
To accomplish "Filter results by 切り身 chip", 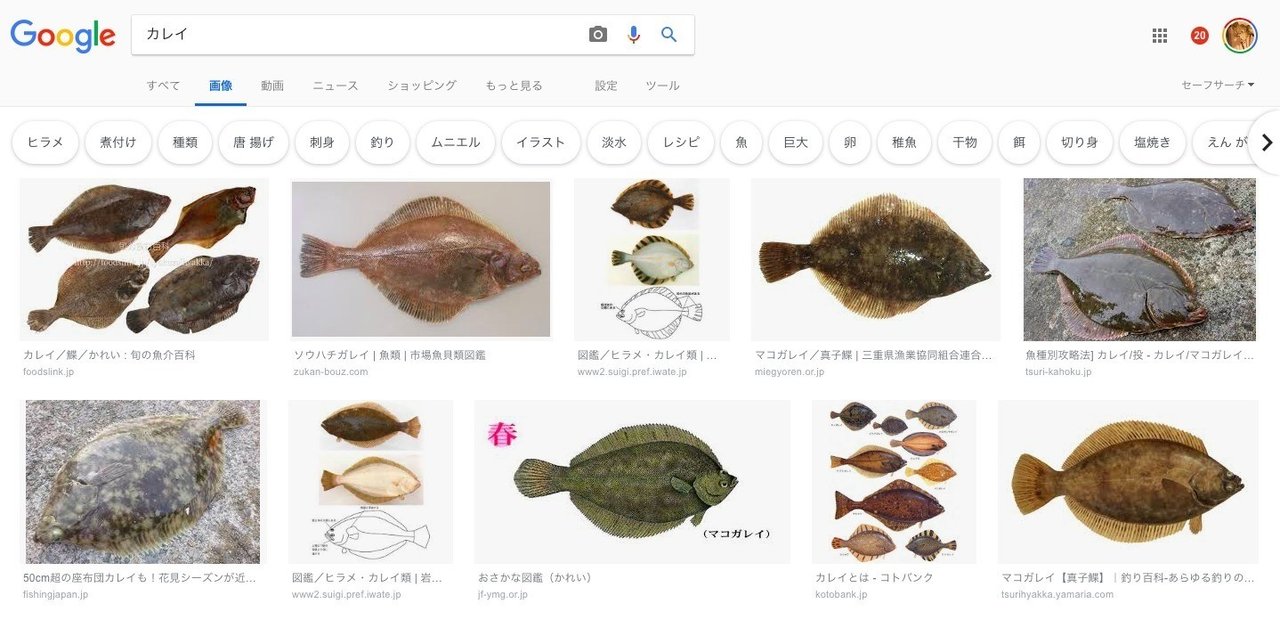I will point(1079,143).
